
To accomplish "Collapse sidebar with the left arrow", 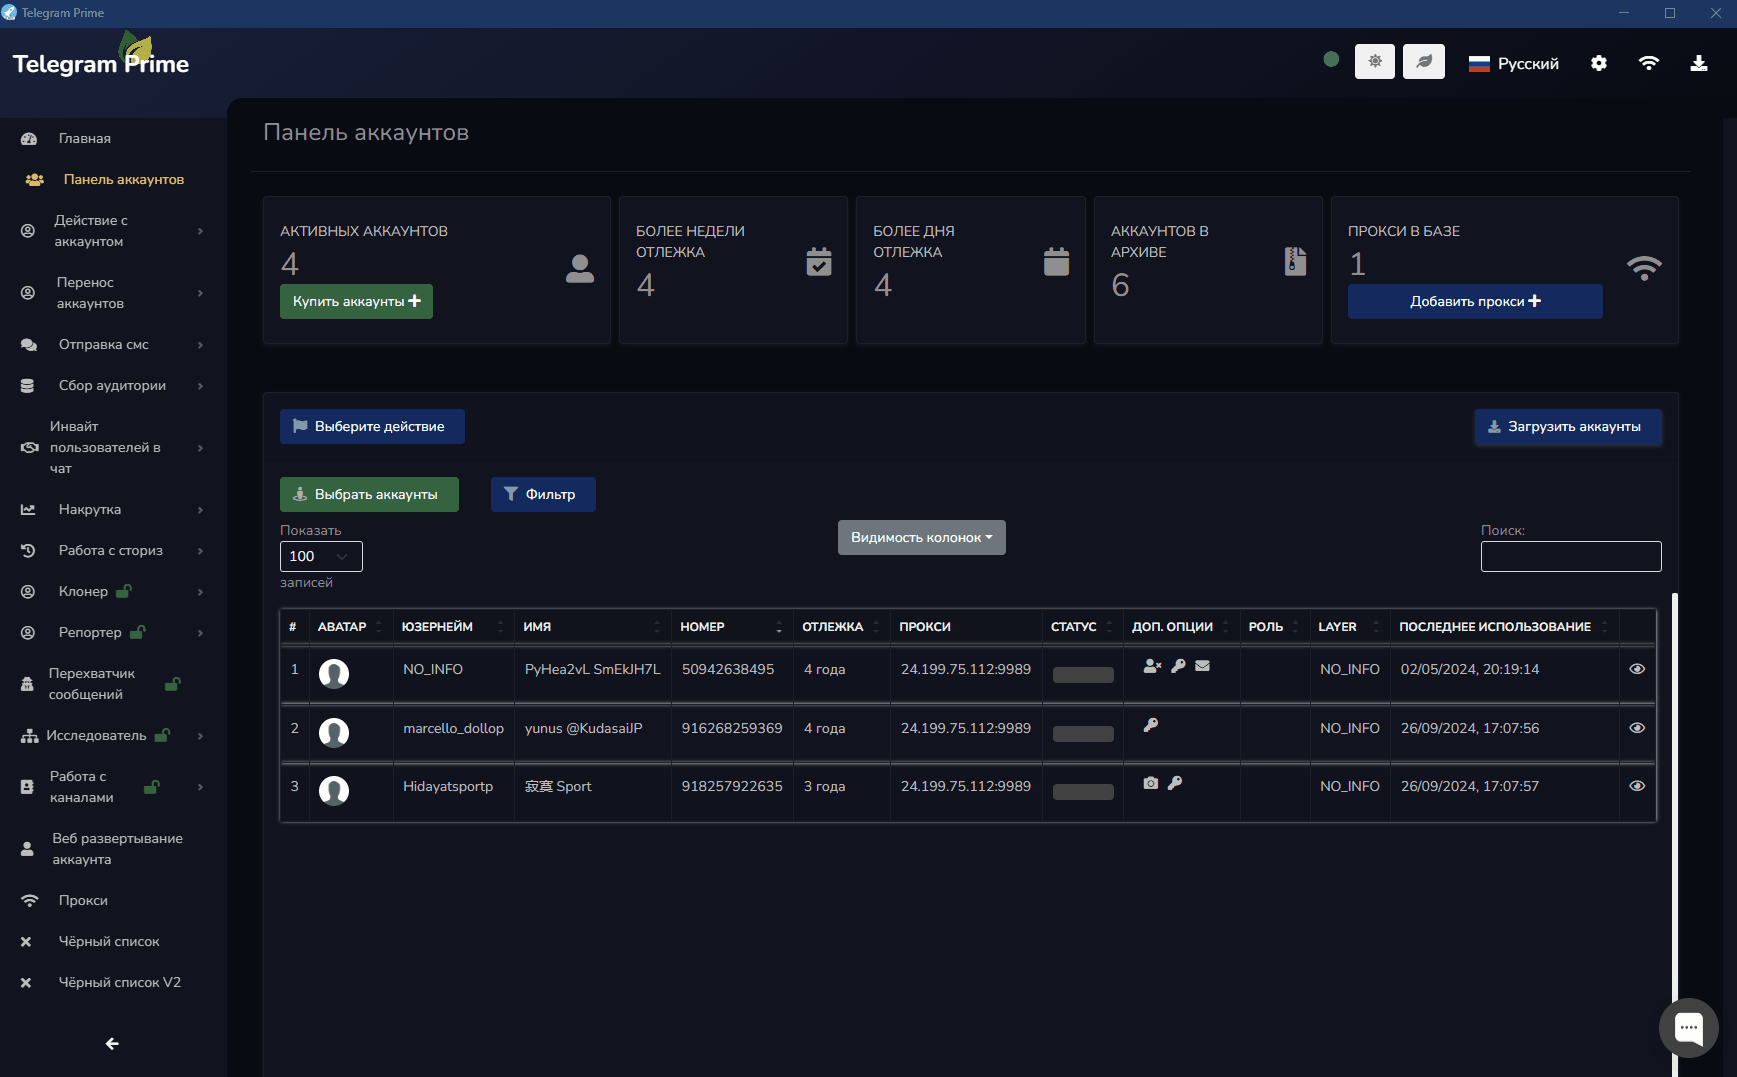I will (x=112, y=1043).
